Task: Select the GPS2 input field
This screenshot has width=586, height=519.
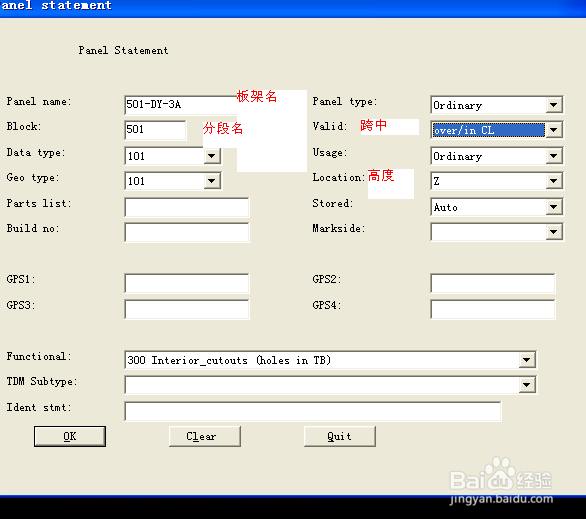Action: (x=493, y=284)
